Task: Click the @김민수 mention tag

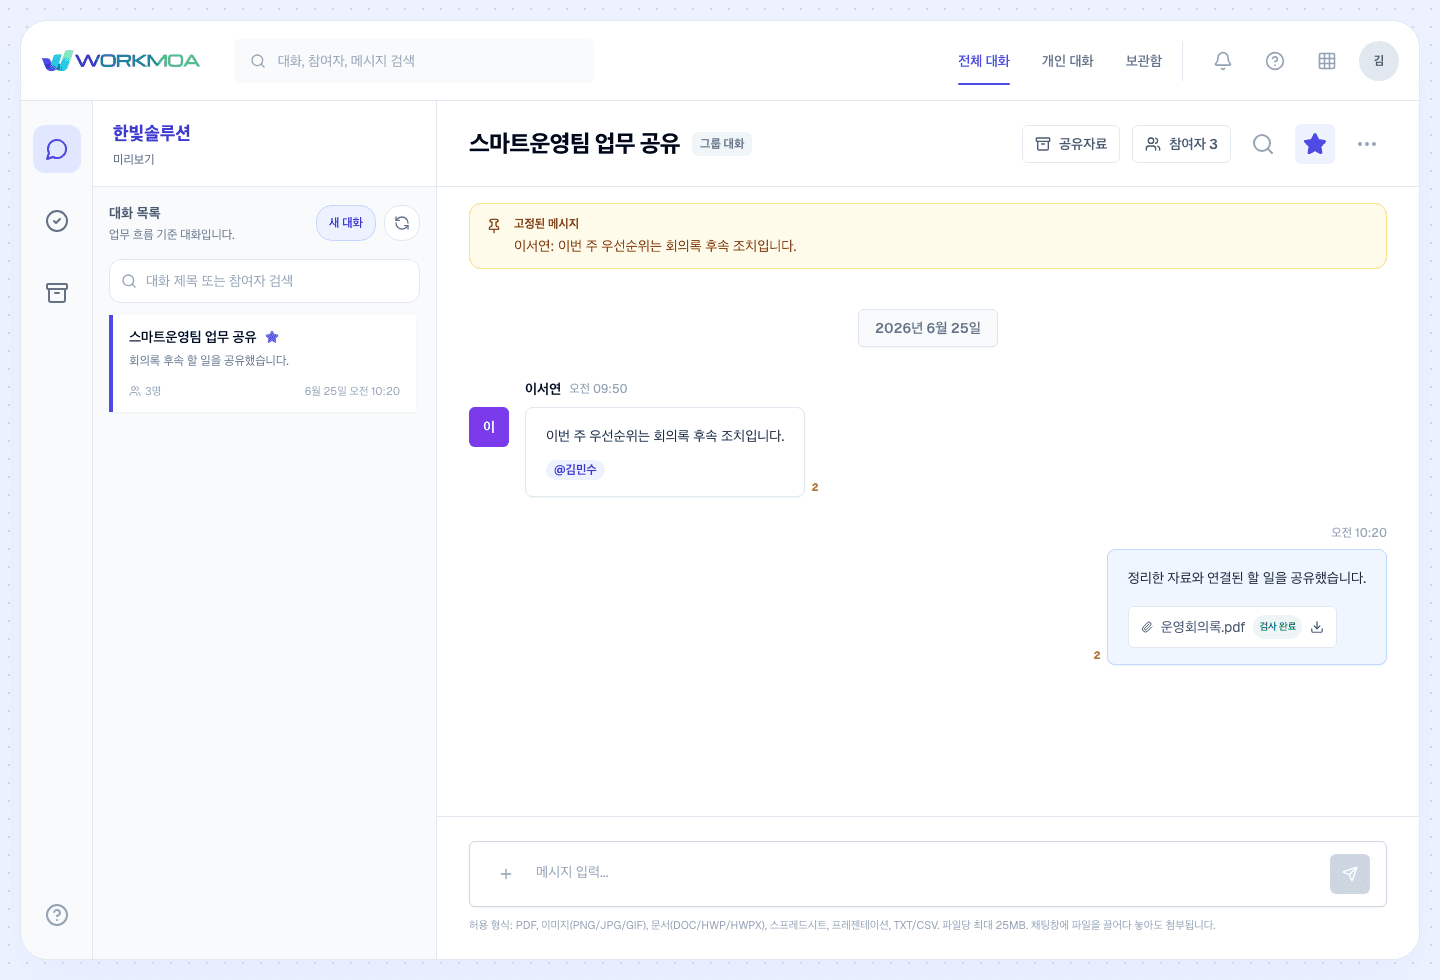Action: pos(575,470)
